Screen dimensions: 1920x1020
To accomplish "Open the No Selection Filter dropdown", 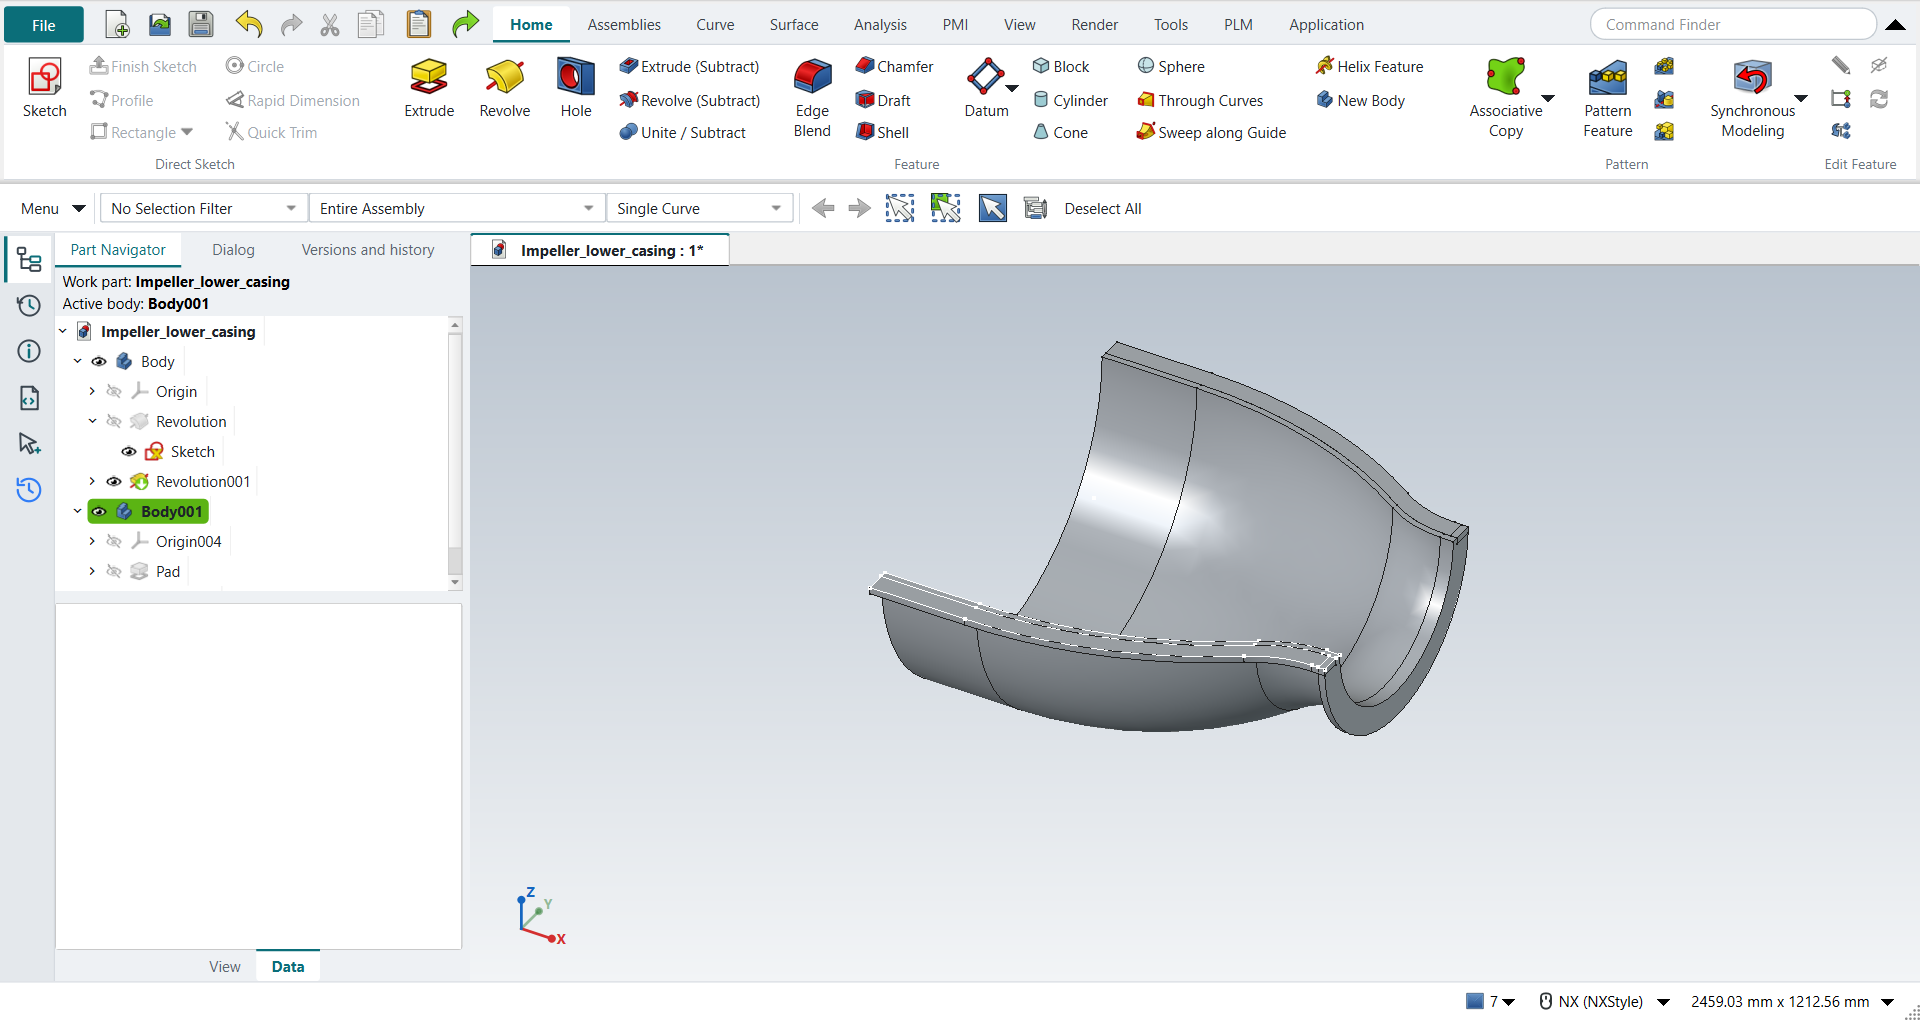I will [x=204, y=208].
